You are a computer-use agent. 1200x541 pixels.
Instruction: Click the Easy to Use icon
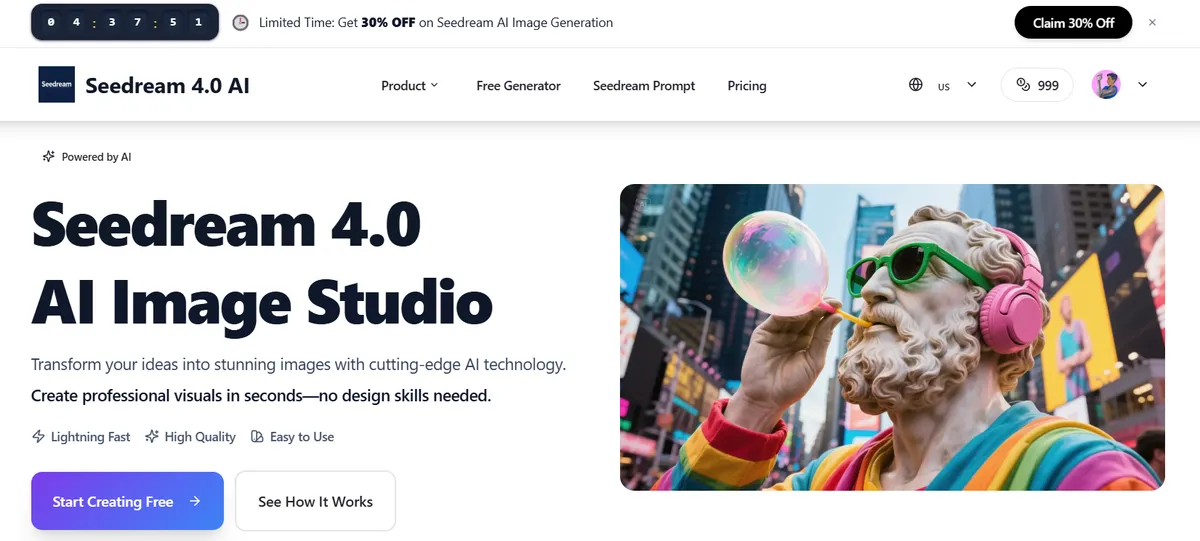pyautogui.click(x=257, y=437)
